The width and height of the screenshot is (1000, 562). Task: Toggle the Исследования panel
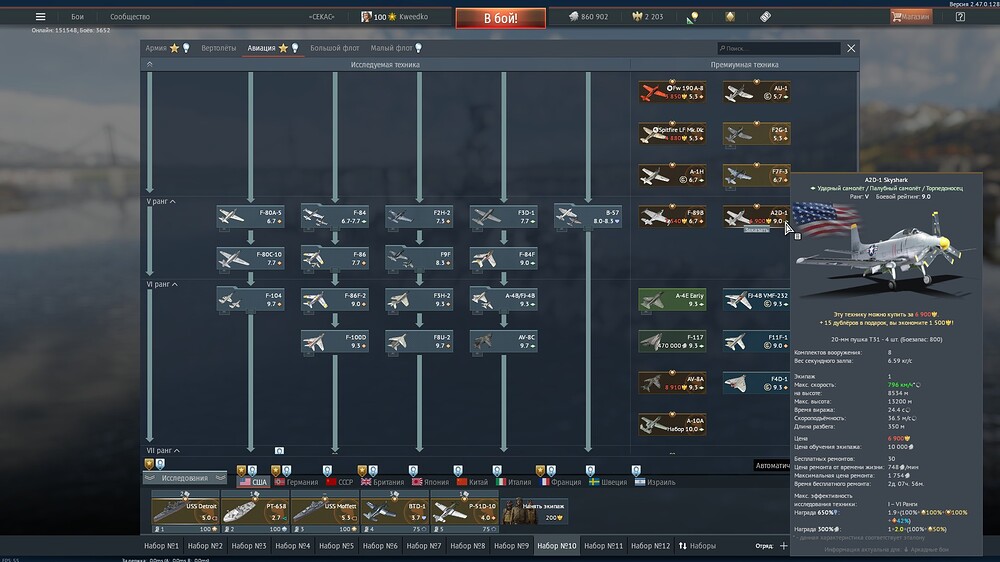184,478
